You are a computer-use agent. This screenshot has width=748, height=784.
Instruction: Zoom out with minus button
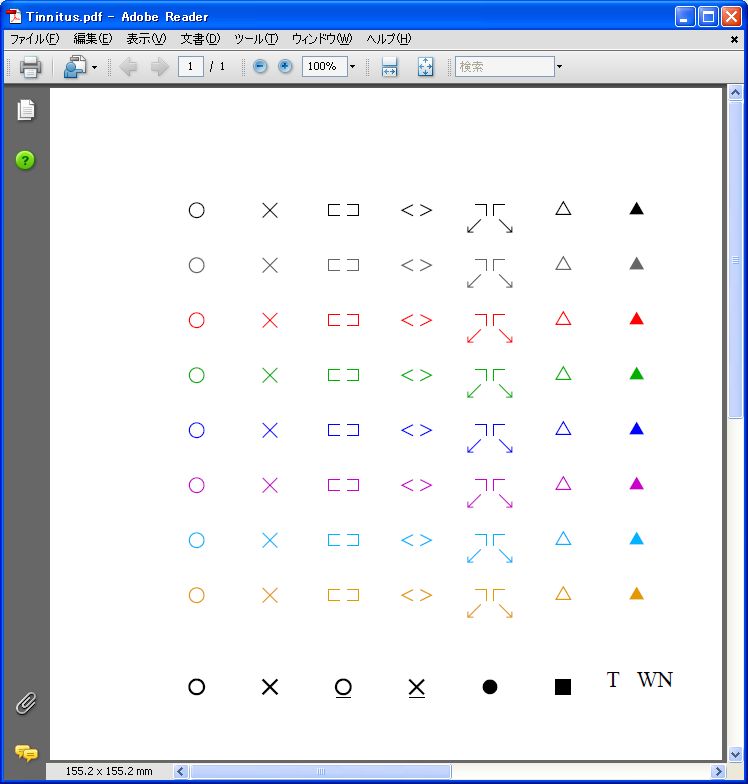pyautogui.click(x=260, y=66)
